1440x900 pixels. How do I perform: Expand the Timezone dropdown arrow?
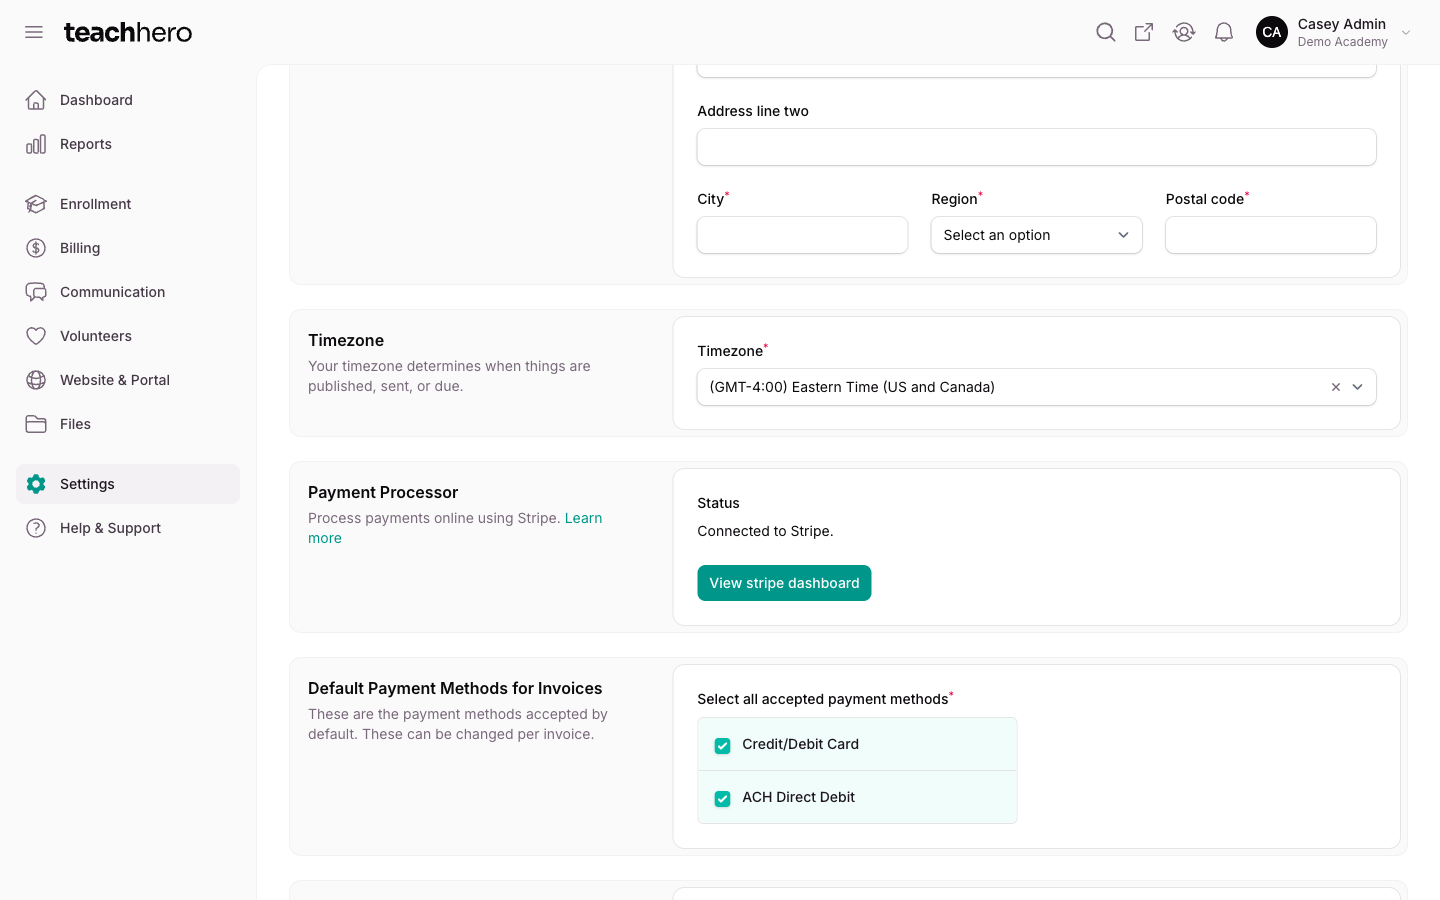1358,387
